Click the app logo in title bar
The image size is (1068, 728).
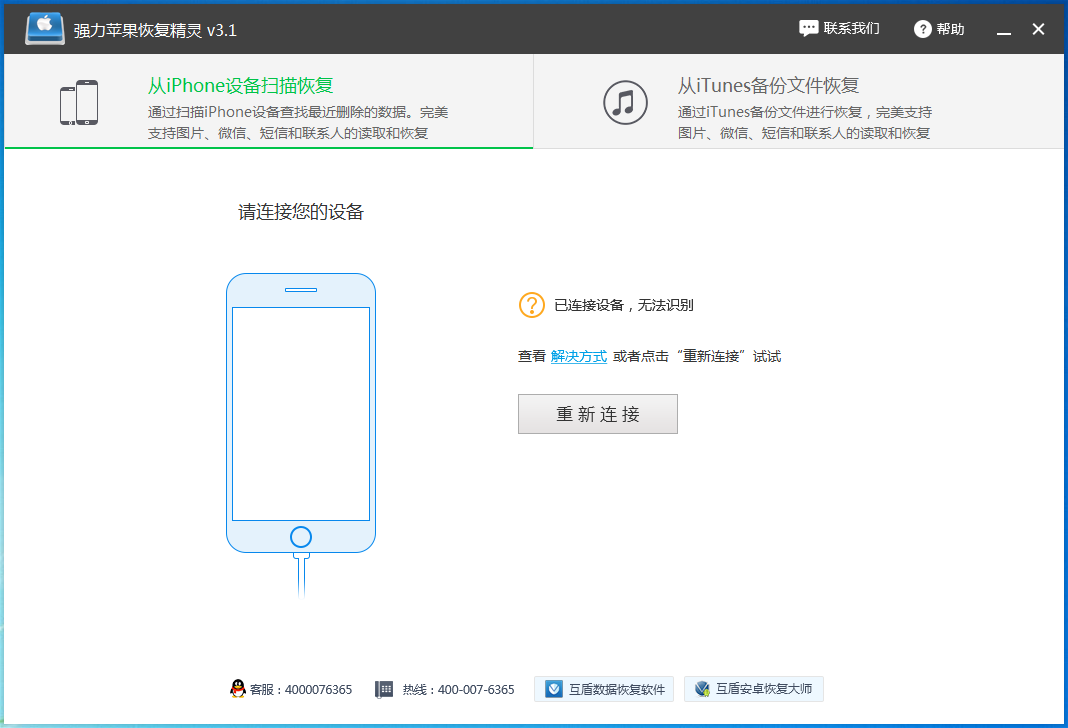(45, 29)
